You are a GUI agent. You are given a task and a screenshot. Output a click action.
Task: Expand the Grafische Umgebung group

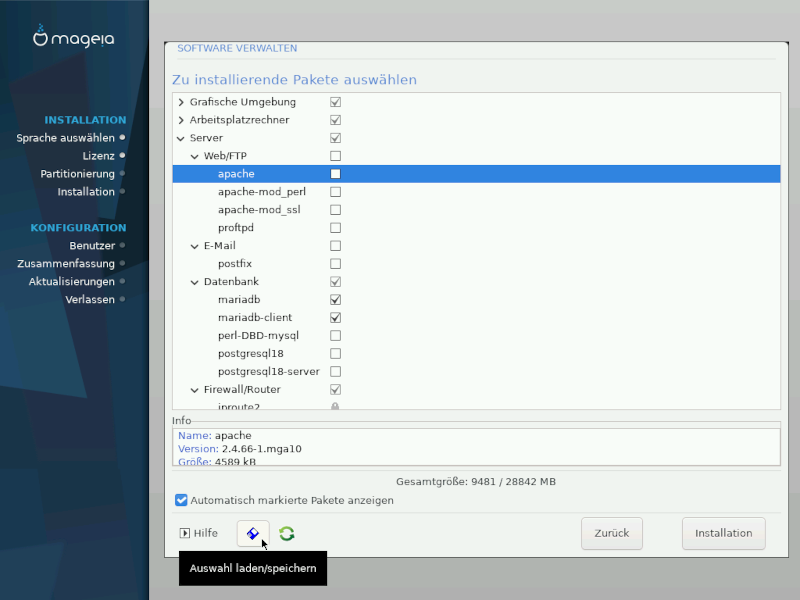[x=181, y=102]
